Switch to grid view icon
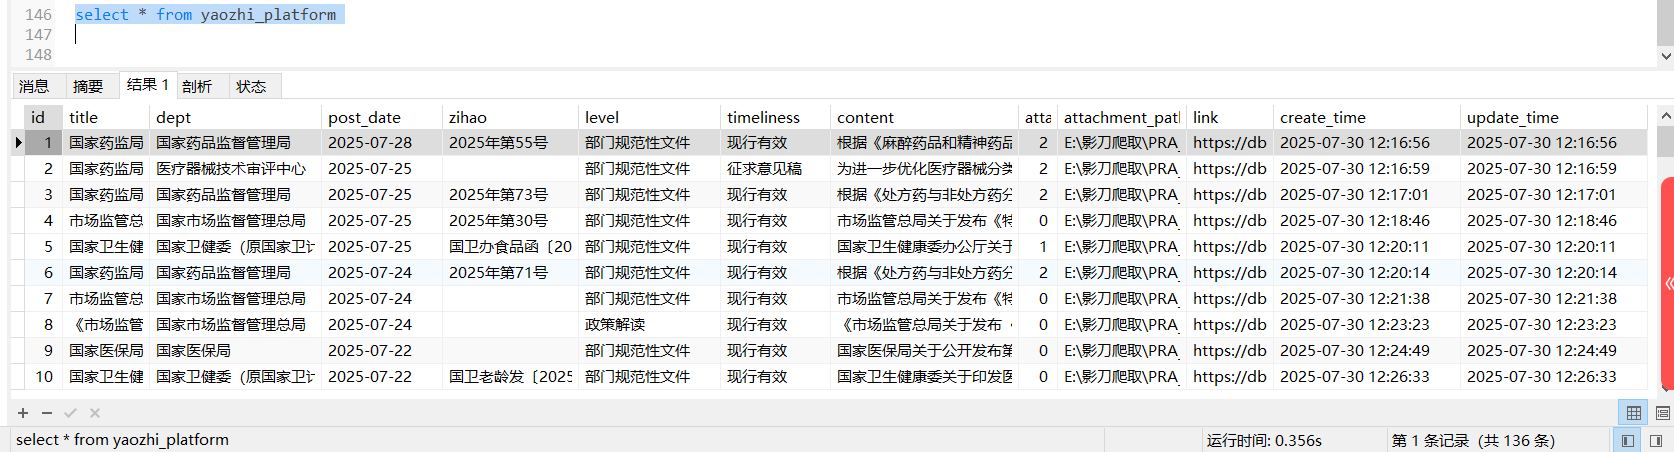1674x452 pixels. (1634, 413)
